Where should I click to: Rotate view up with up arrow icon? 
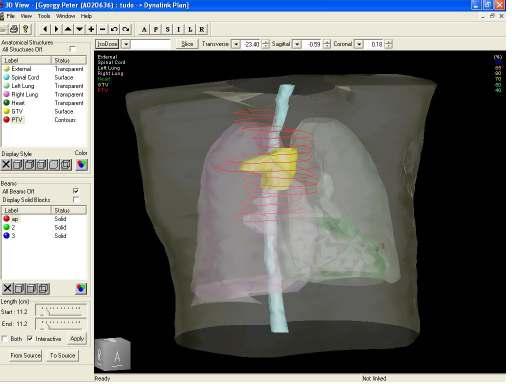click(x=68, y=29)
